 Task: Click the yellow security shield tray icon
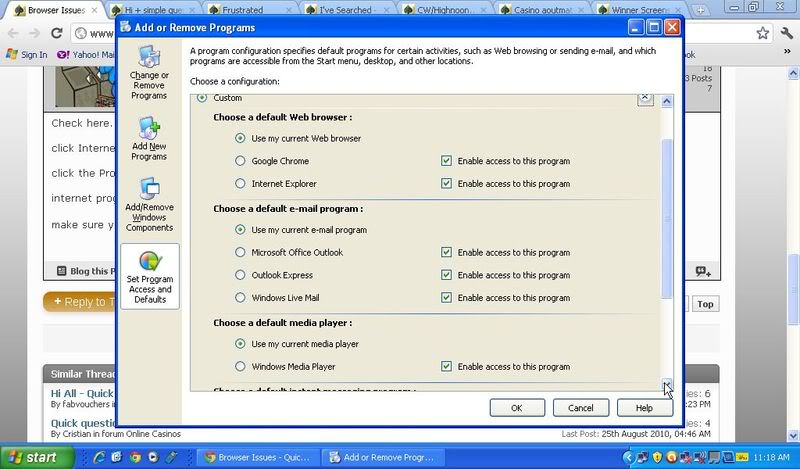(657, 457)
